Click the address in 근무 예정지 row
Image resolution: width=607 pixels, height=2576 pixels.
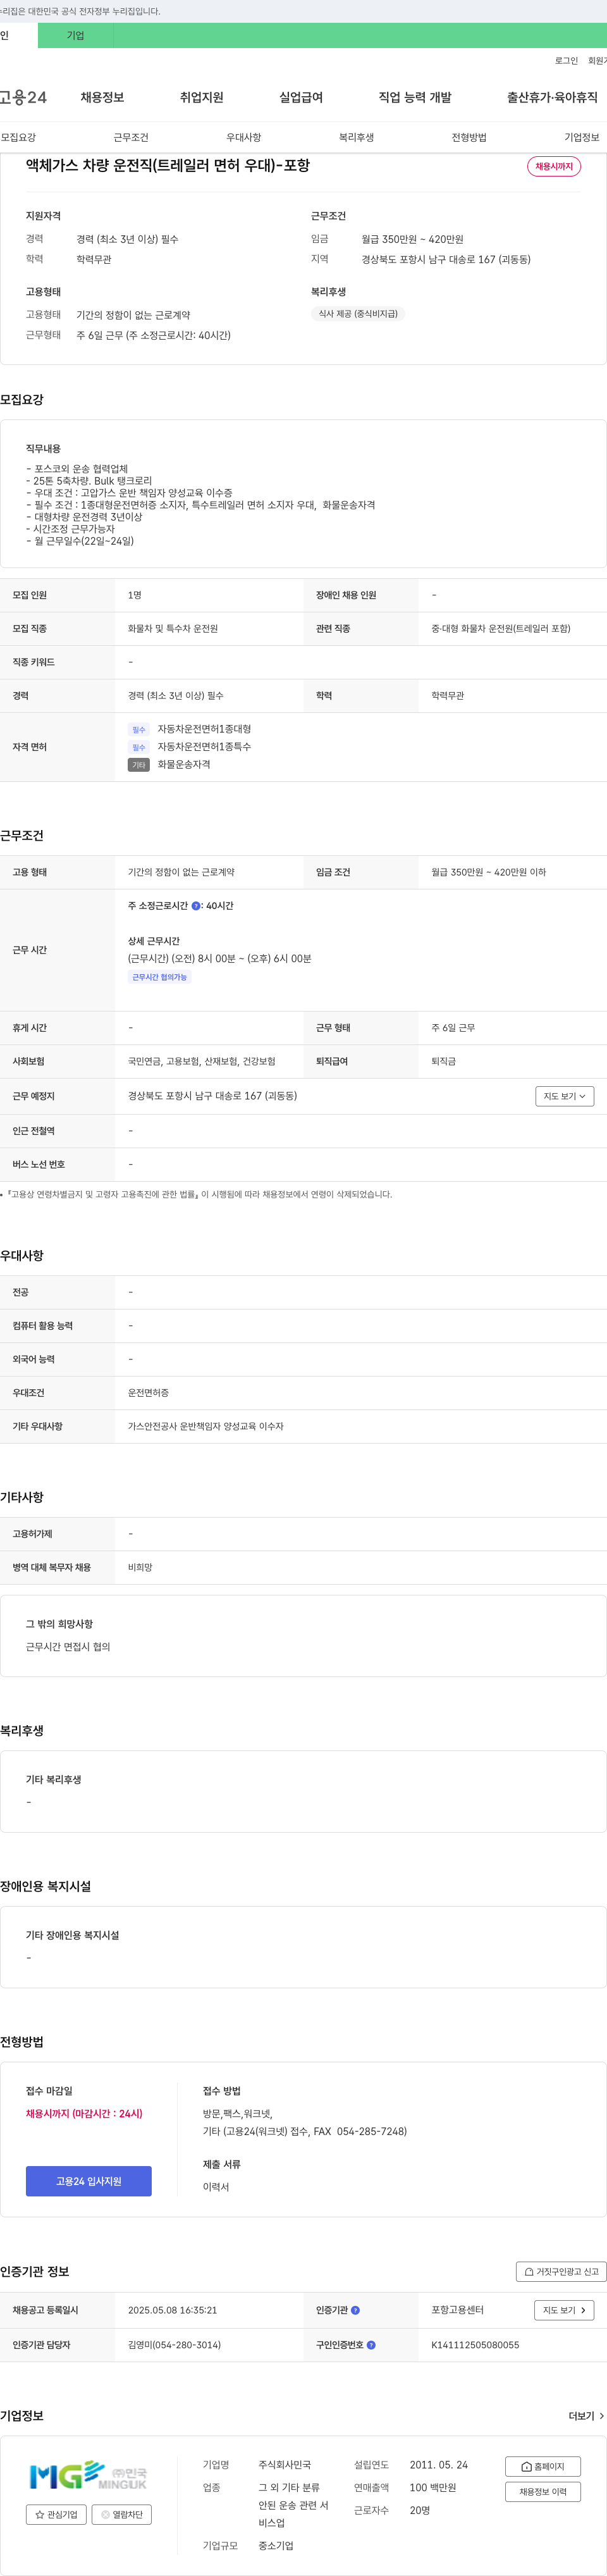click(212, 1096)
